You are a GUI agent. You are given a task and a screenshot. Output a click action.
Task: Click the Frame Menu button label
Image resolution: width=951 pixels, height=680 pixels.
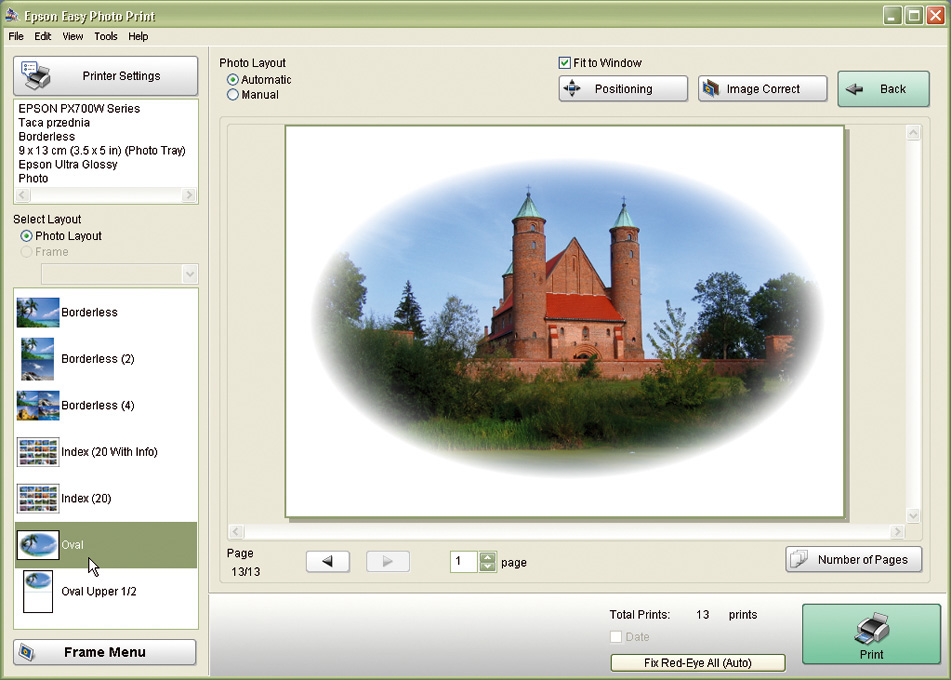[x=105, y=652]
